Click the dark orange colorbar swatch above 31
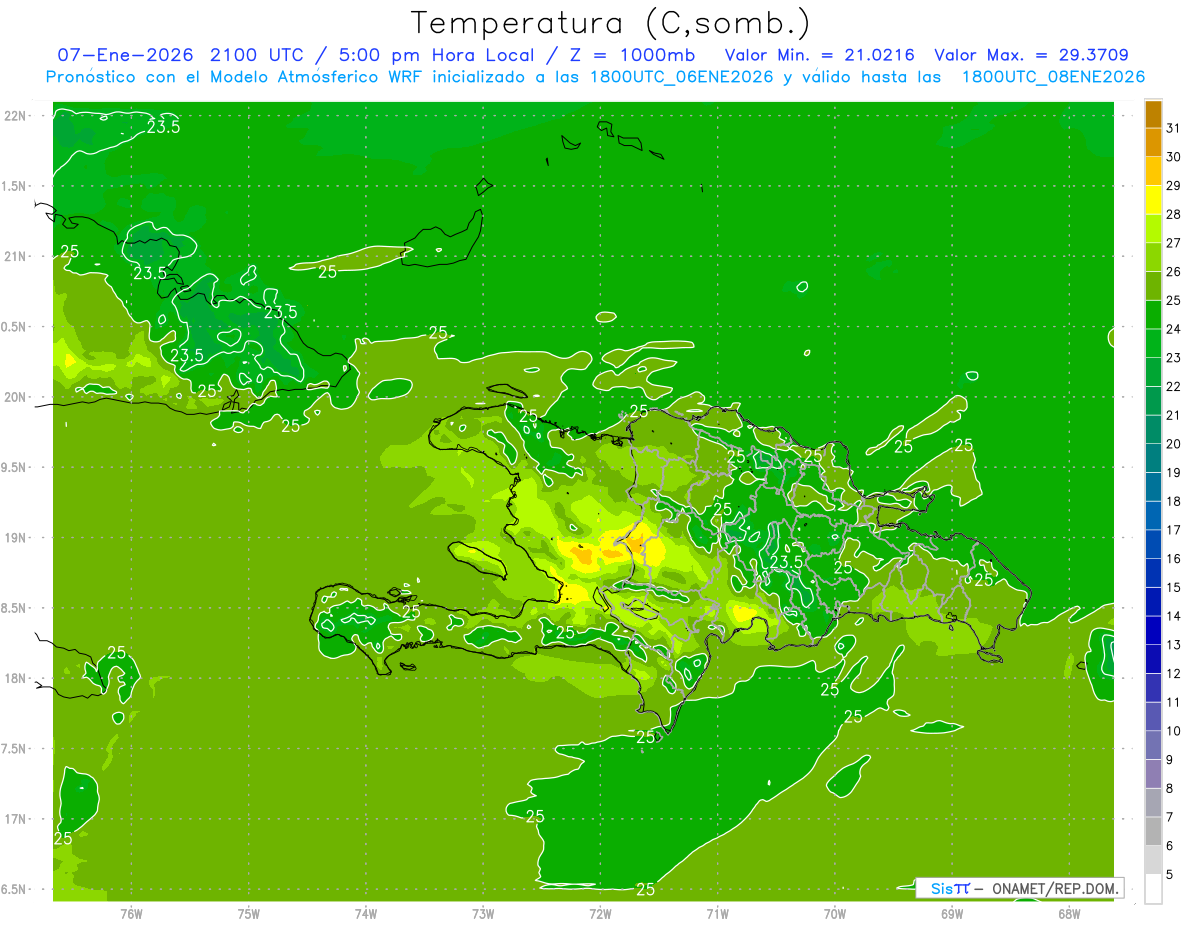Screen dimensions: 1200x927 (x=1153, y=114)
